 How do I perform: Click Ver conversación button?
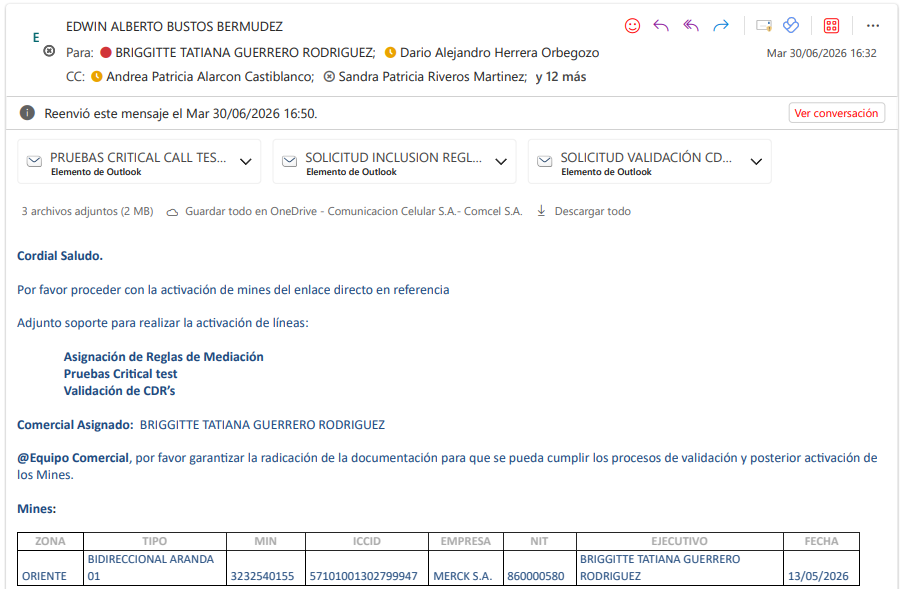click(836, 113)
